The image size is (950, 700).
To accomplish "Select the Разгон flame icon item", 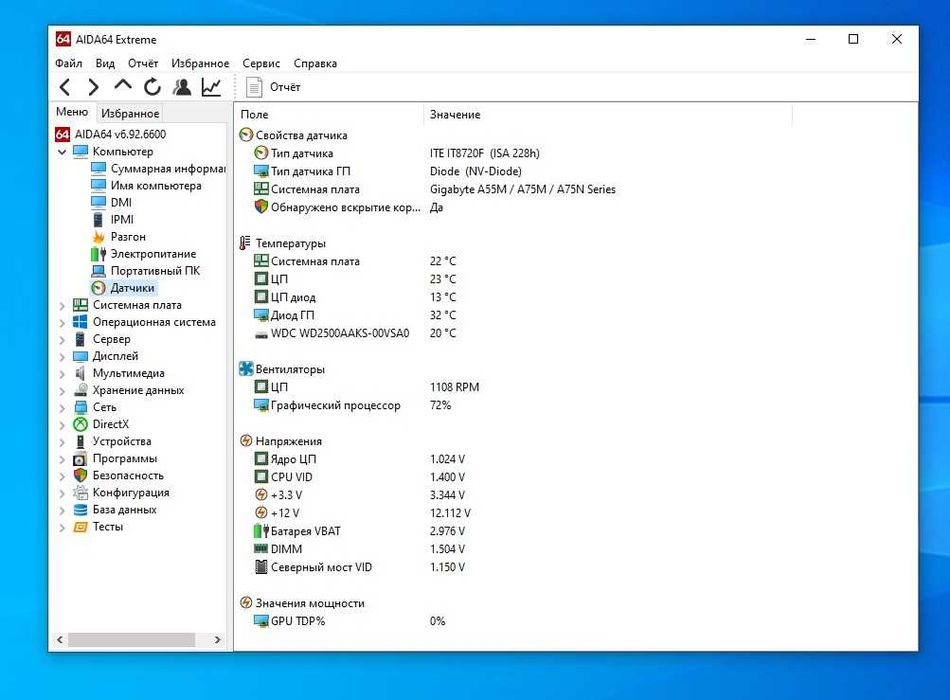I will (99, 236).
